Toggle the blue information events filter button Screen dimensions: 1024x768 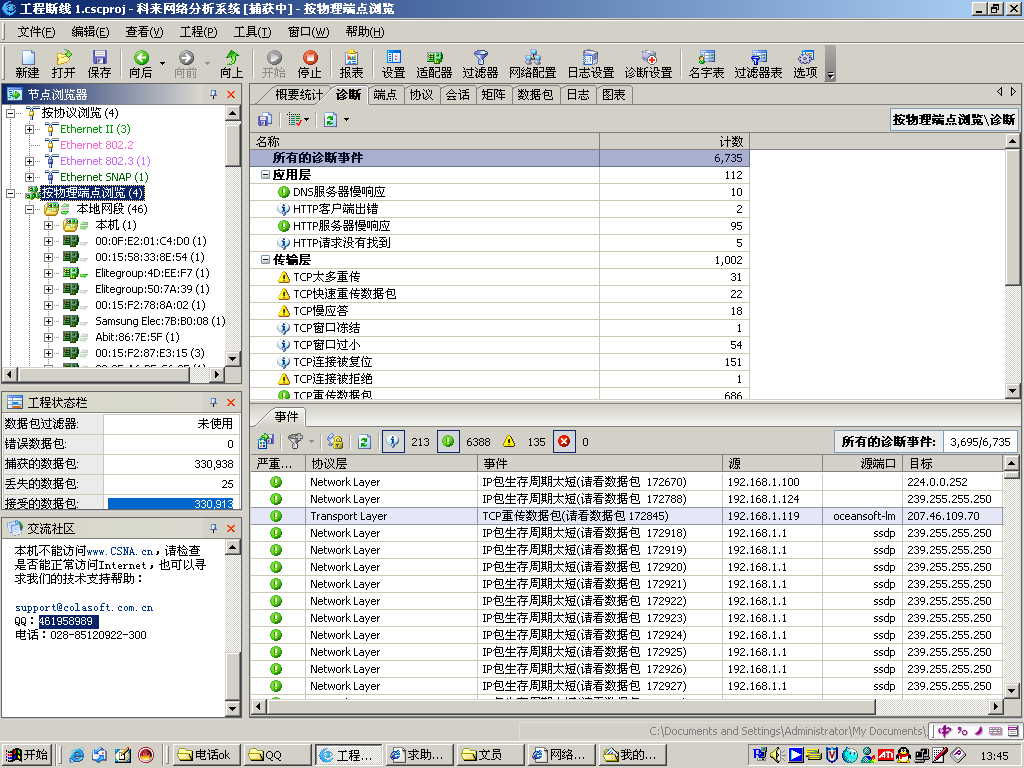(x=393, y=441)
